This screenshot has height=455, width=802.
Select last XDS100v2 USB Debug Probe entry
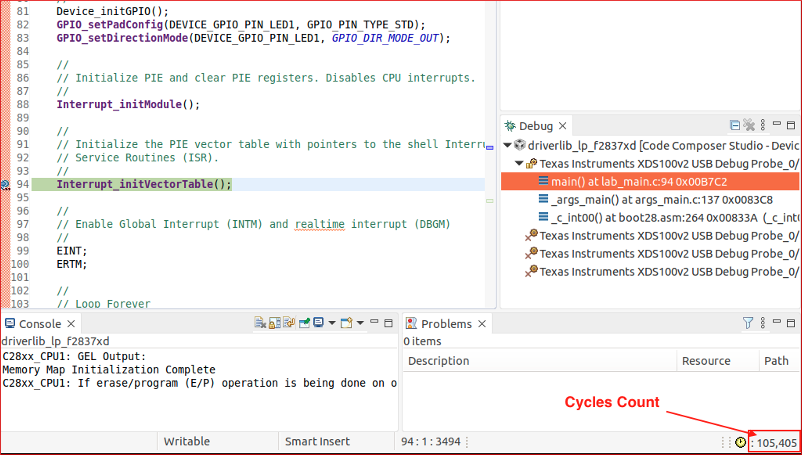point(662,271)
